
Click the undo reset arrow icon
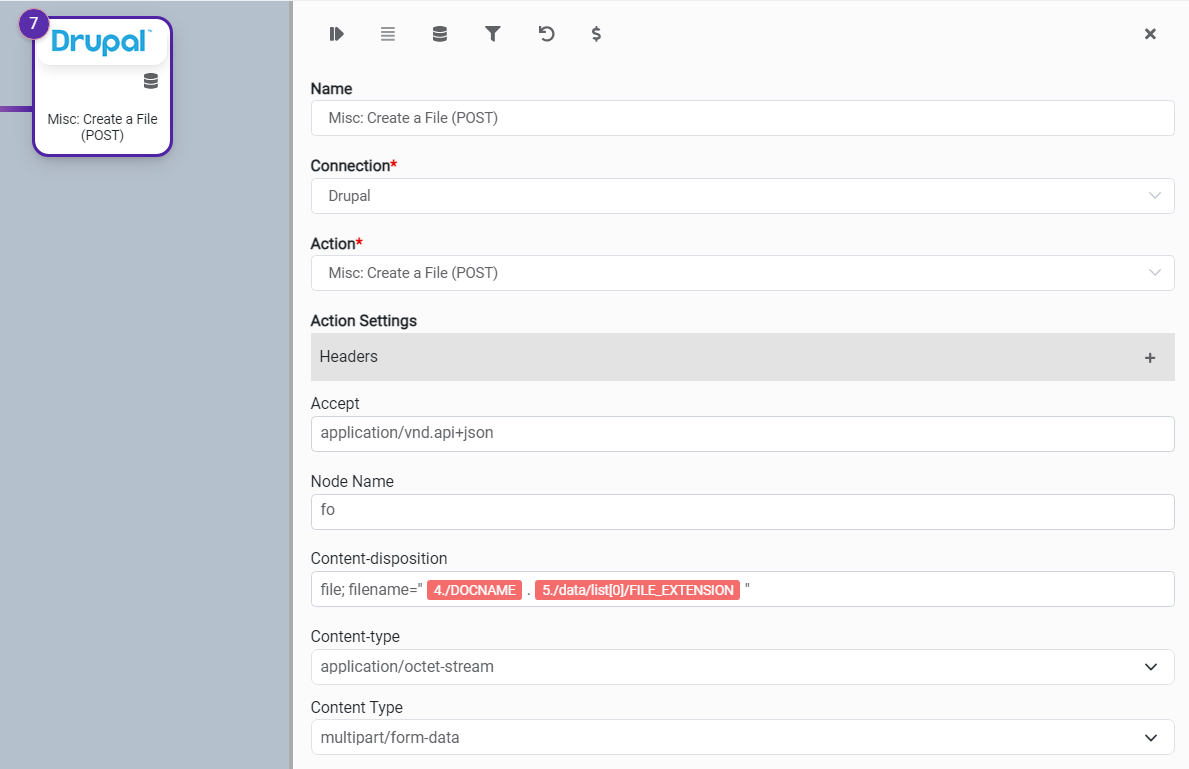(545, 34)
